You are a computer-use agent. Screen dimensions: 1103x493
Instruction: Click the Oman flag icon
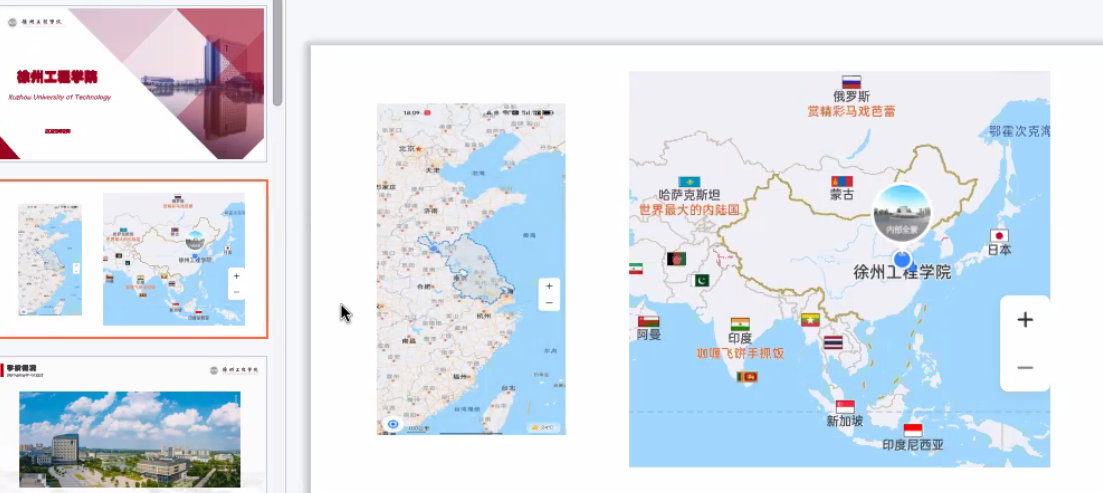[x=649, y=319]
